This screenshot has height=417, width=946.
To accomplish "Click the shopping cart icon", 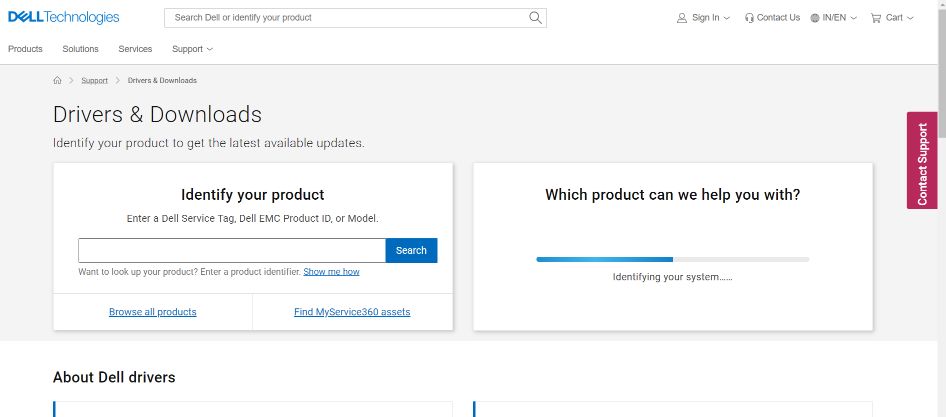I will pos(876,18).
